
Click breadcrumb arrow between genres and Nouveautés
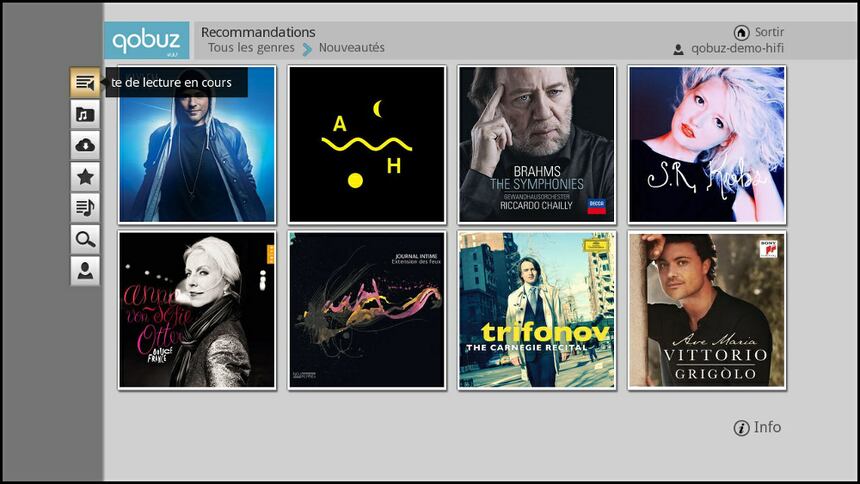[x=307, y=49]
